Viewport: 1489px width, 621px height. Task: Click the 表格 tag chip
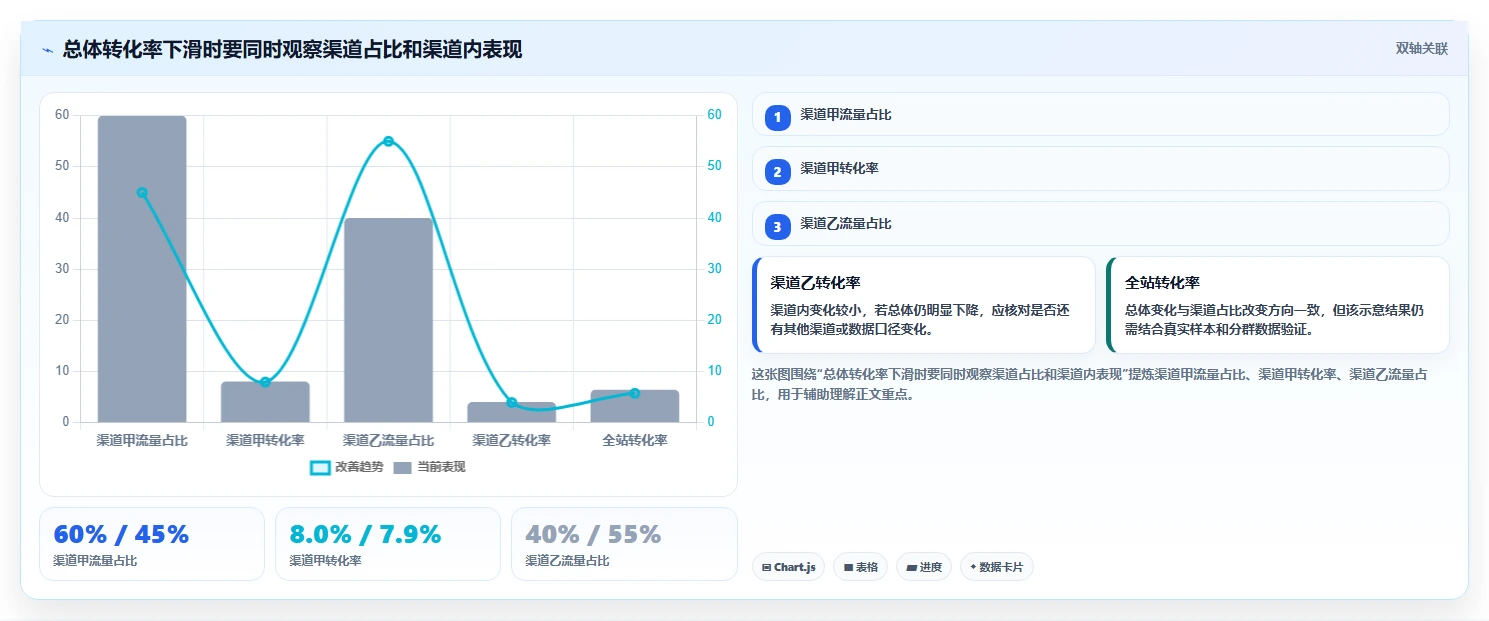[x=860, y=567]
